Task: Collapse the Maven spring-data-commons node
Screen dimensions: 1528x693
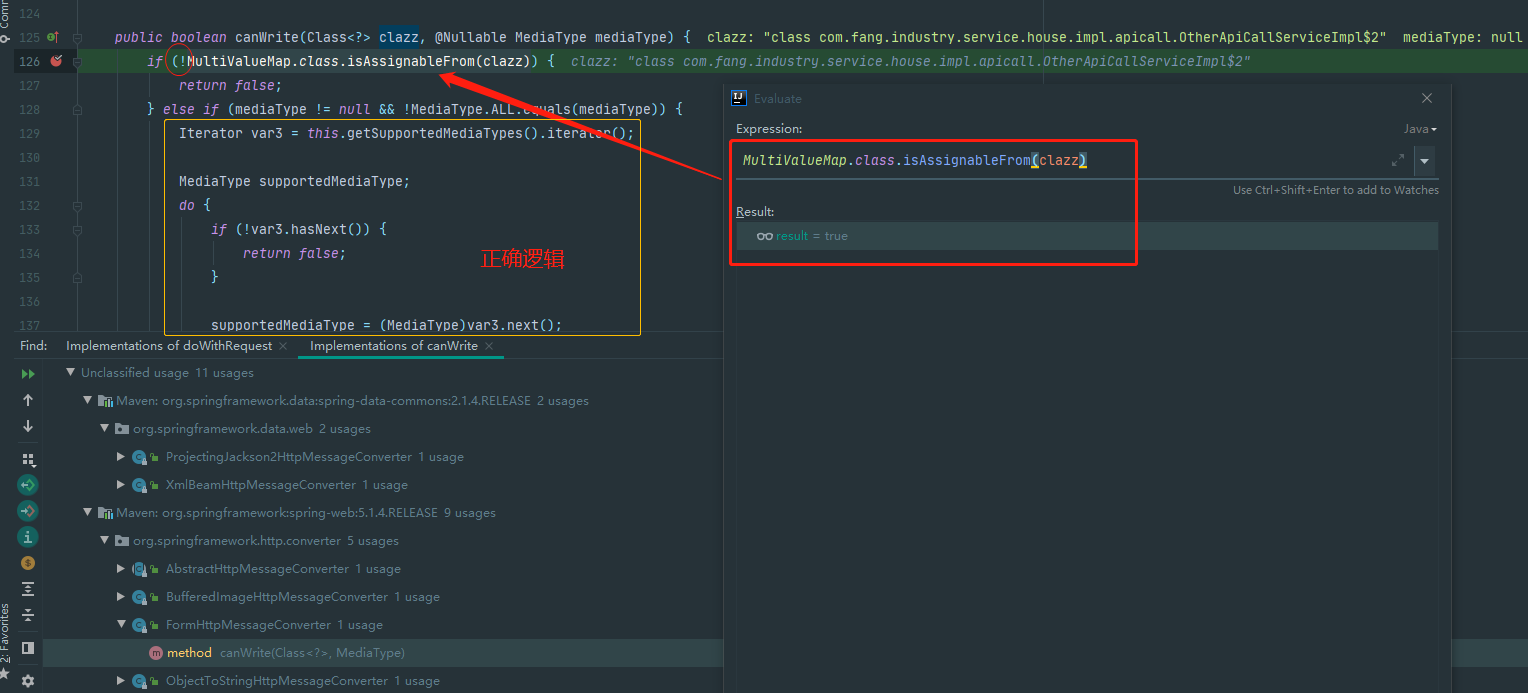Action: [88, 401]
